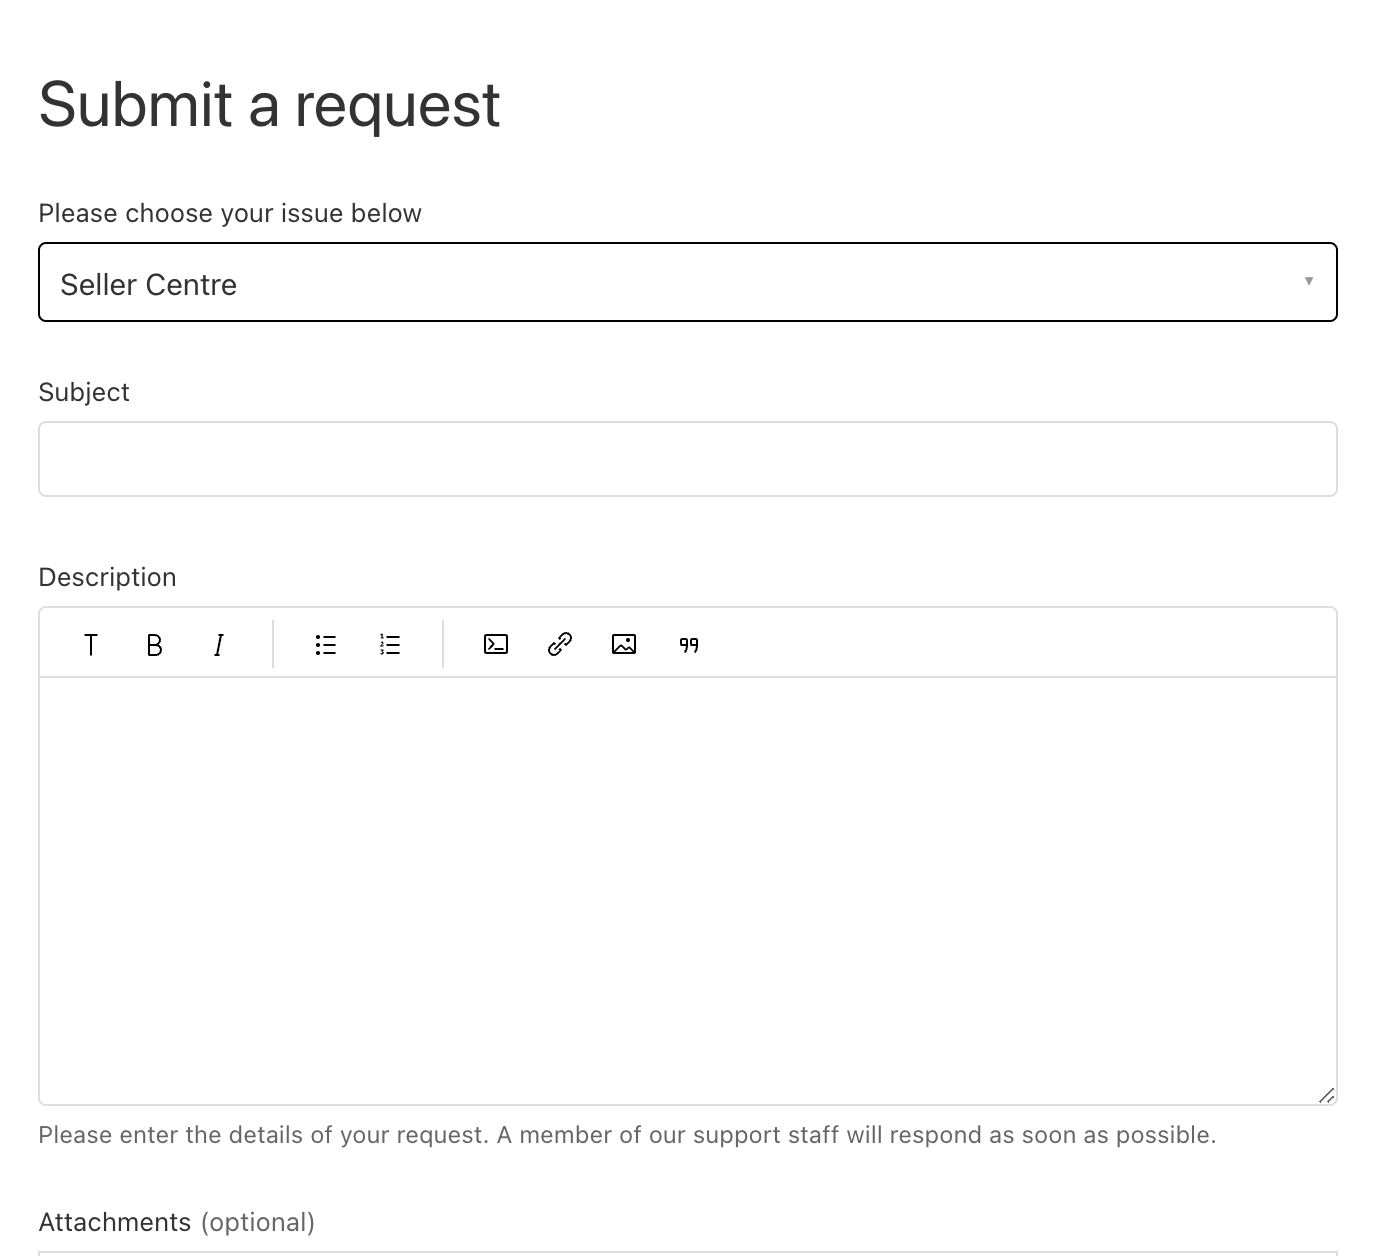Add a hyperlink to description
1396x1256 pixels.
[560, 645]
